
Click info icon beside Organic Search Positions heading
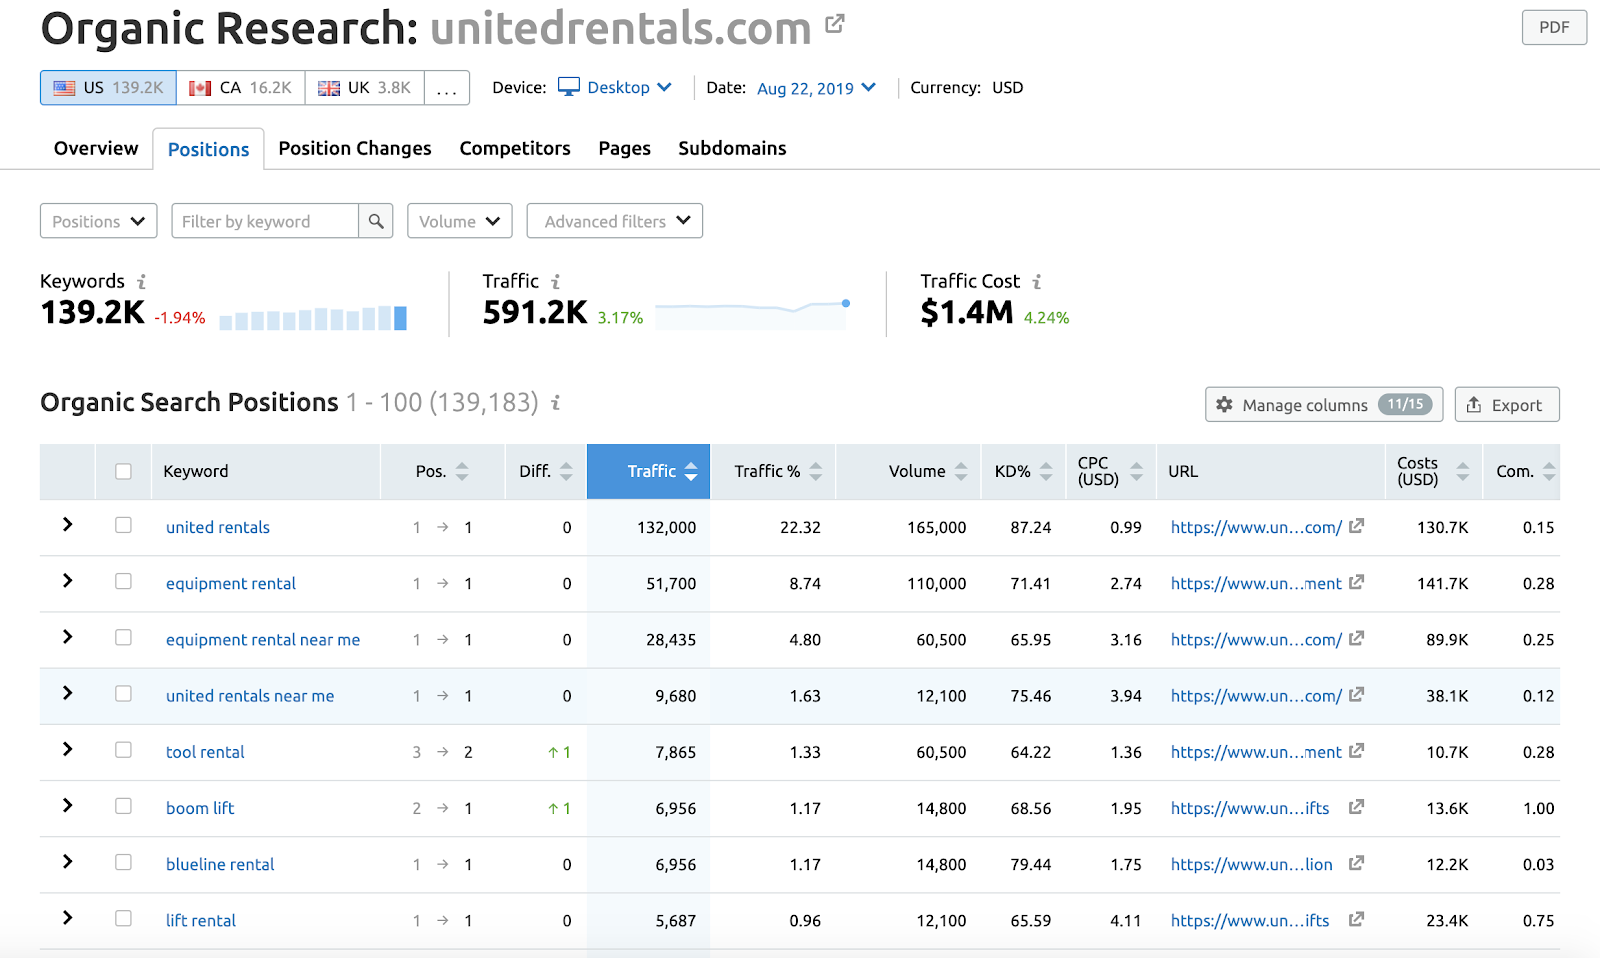click(x=556, y=402)
